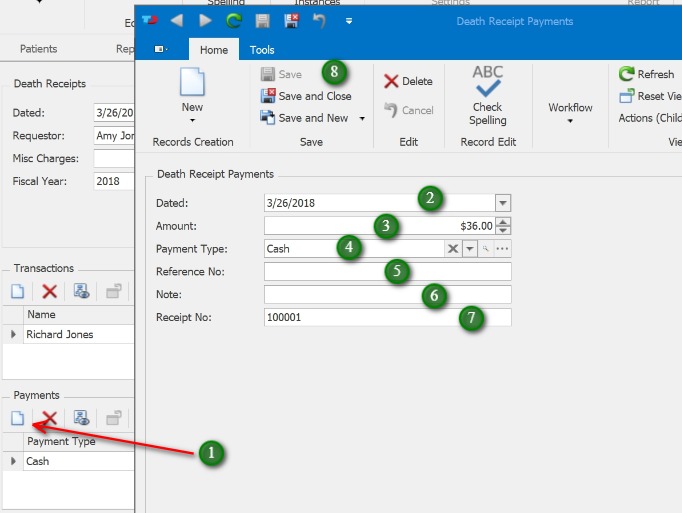The height and width of the screenshot is (513, 682).
Task: Click the green refresh icon in title bar
Action: [234, 20]
